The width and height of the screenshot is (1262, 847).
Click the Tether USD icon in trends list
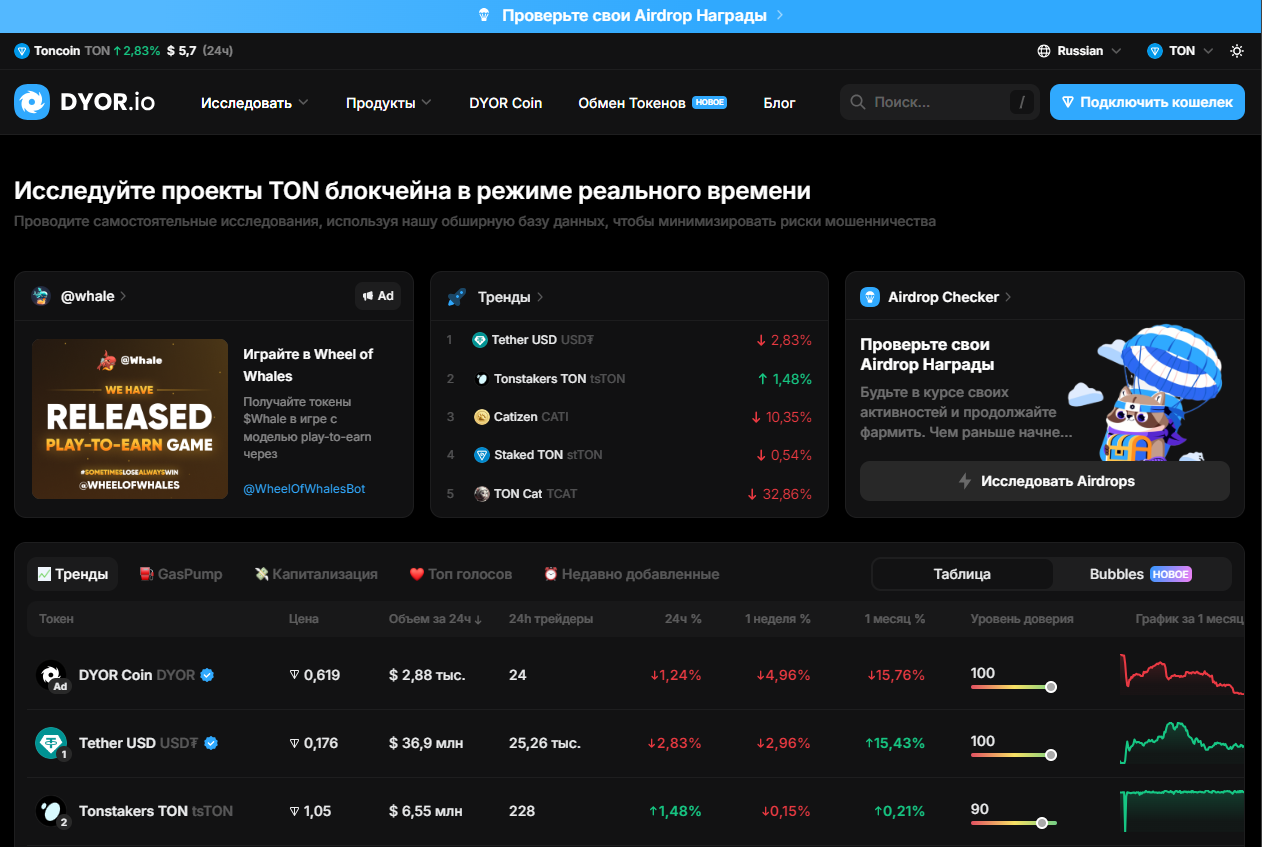click(480, 340)
